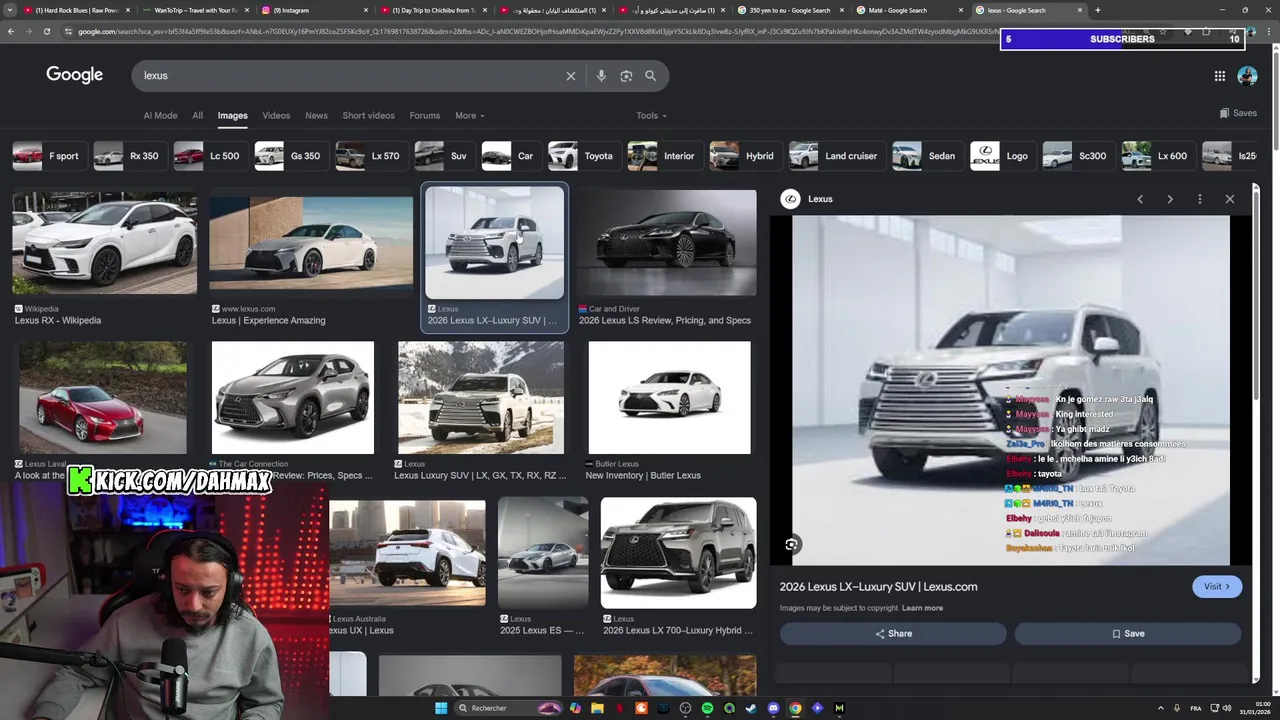Open Car and Driver Lexus LS thumbnail
The height and width of the screenshot is (720, 1280).
click(666, 242)
